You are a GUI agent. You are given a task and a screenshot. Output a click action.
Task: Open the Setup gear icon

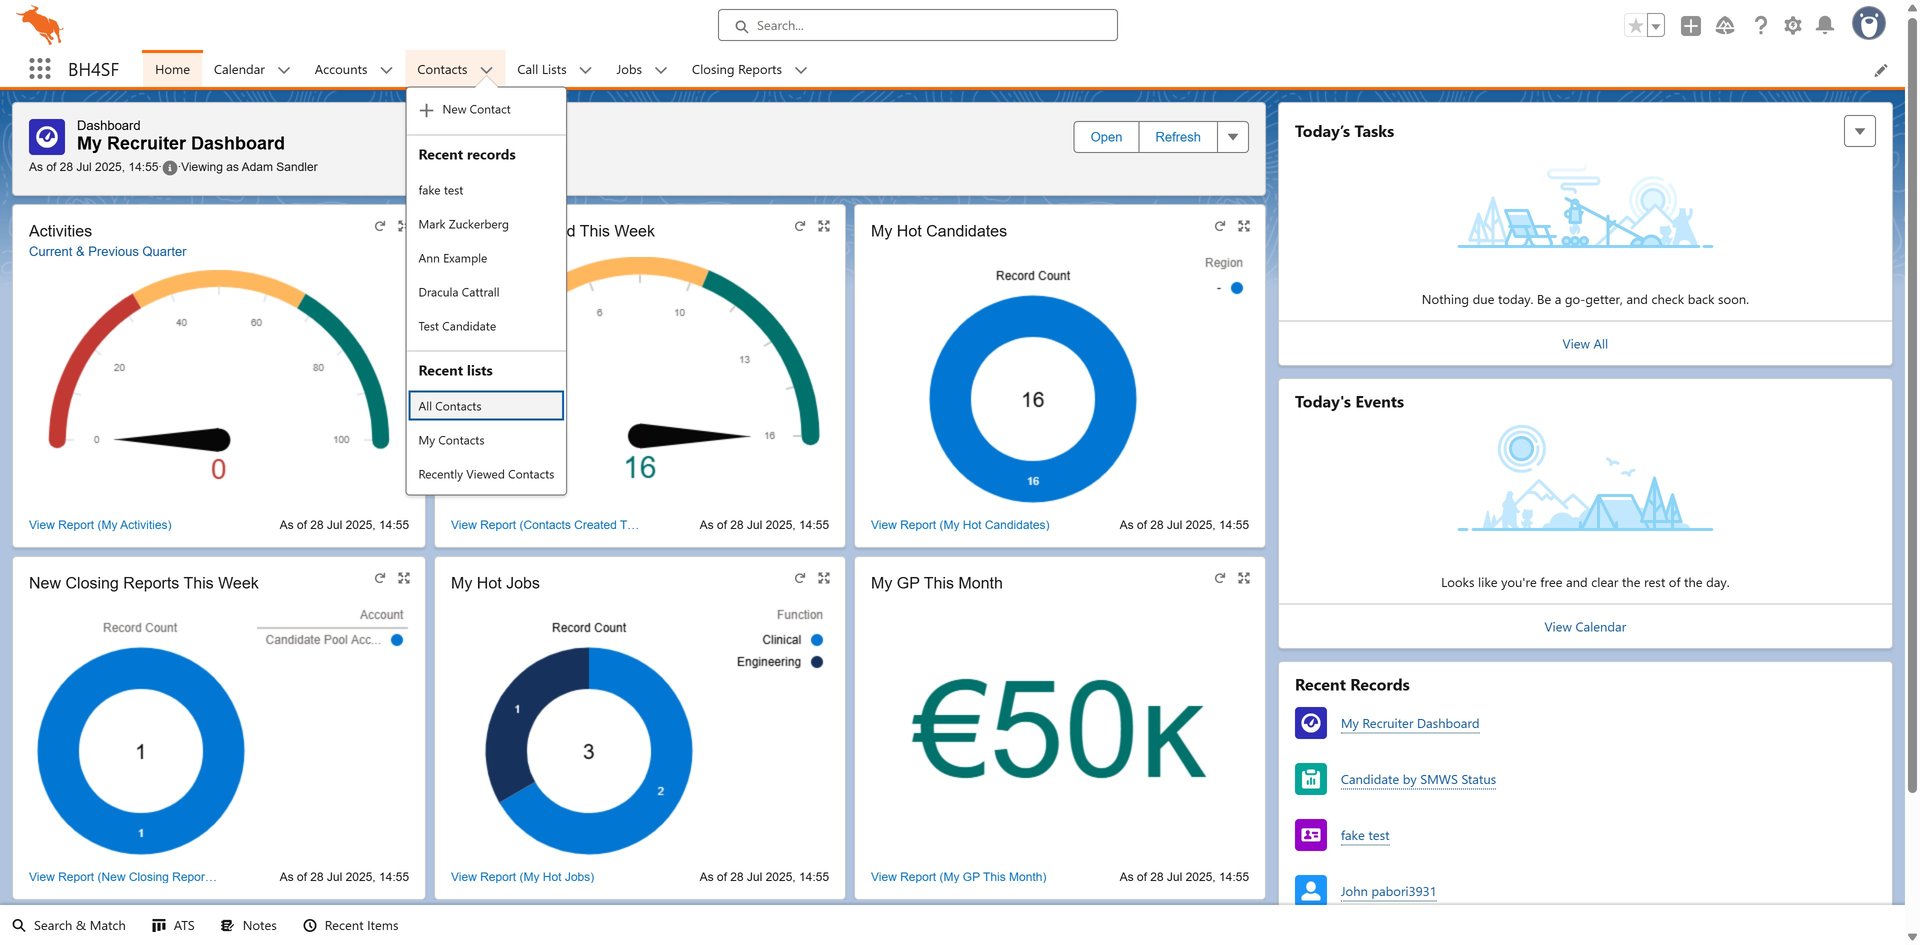tap(1793, 26)
